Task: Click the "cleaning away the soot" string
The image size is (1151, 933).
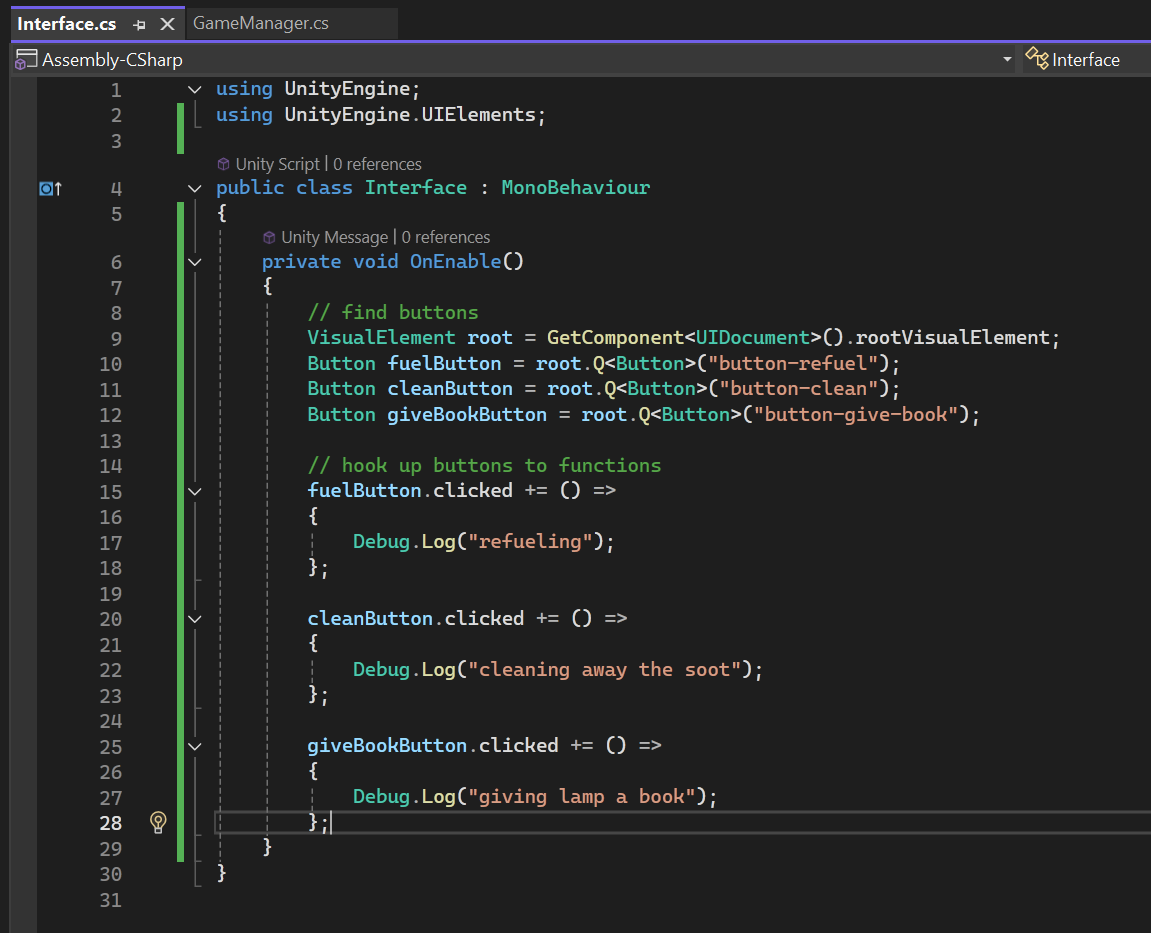Action: 605,669
